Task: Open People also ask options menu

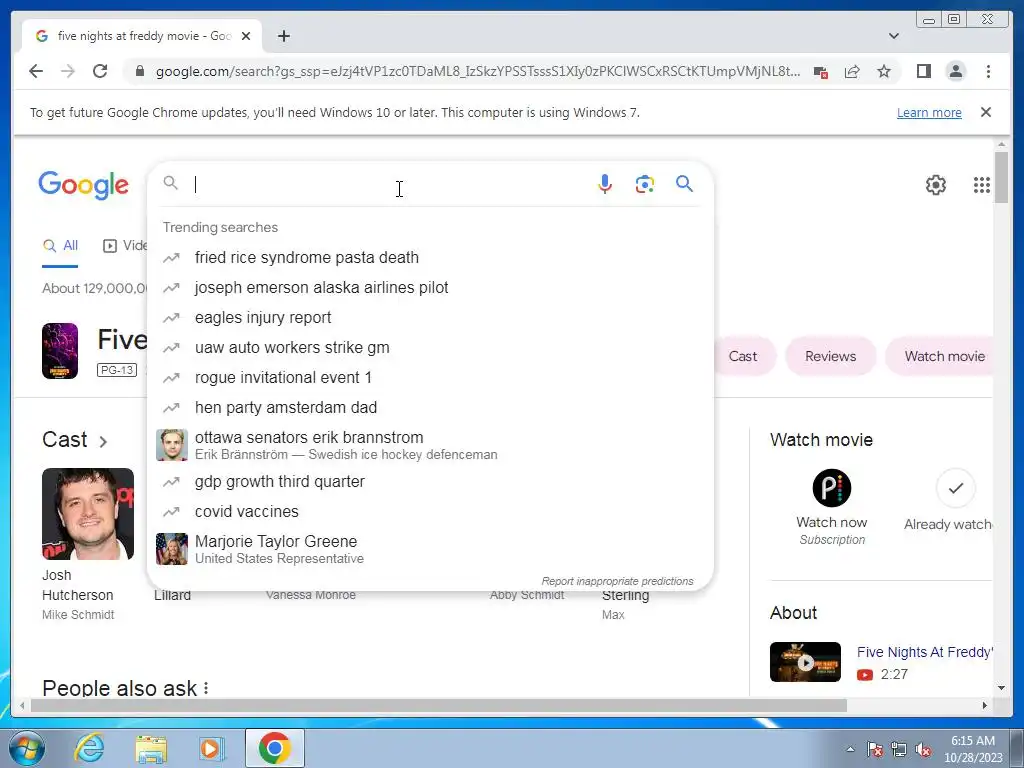Action: point(206,688)
